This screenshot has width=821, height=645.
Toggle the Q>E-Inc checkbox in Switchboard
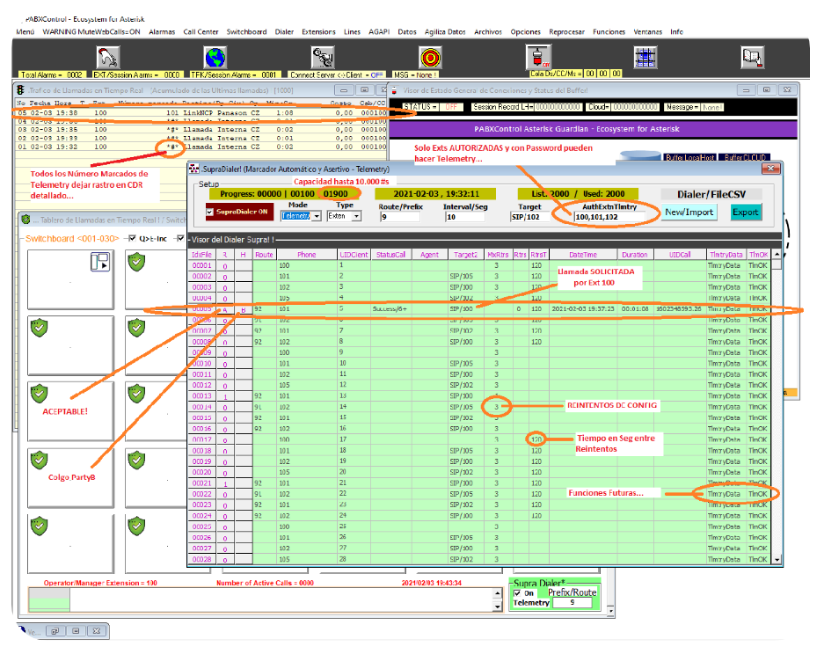click(132, 238)
